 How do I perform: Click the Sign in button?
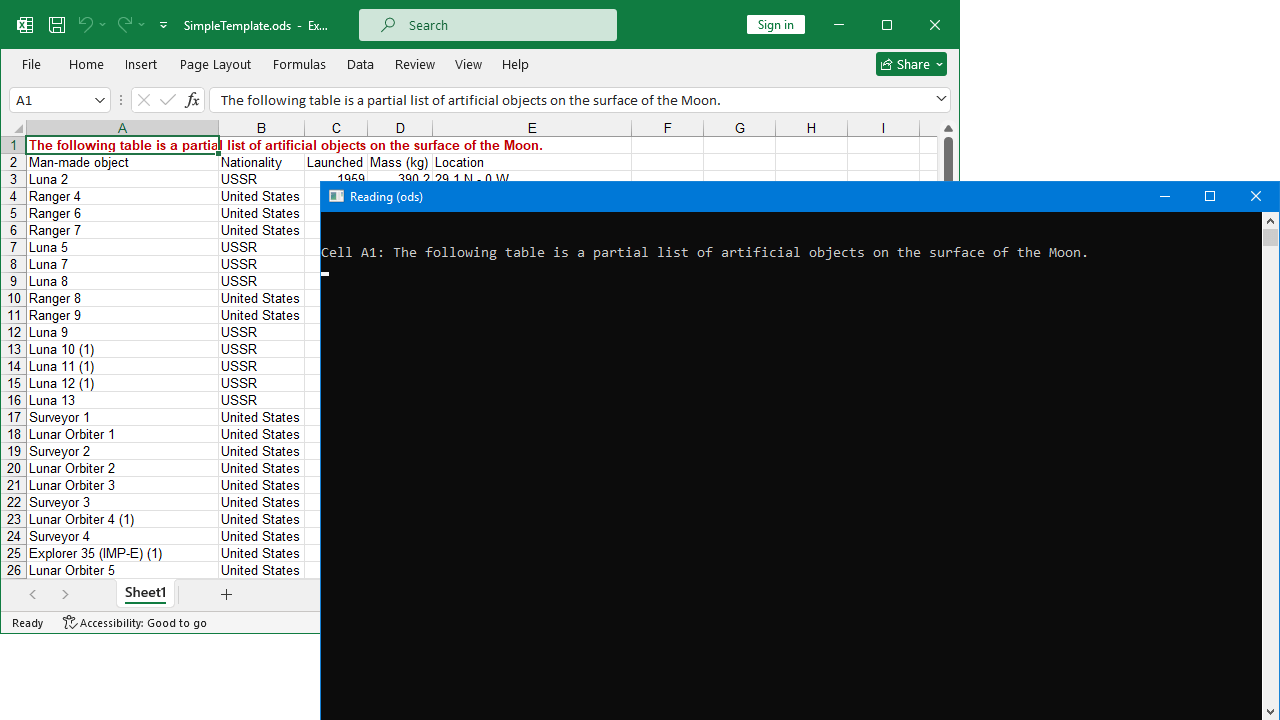tap(775, 25)
